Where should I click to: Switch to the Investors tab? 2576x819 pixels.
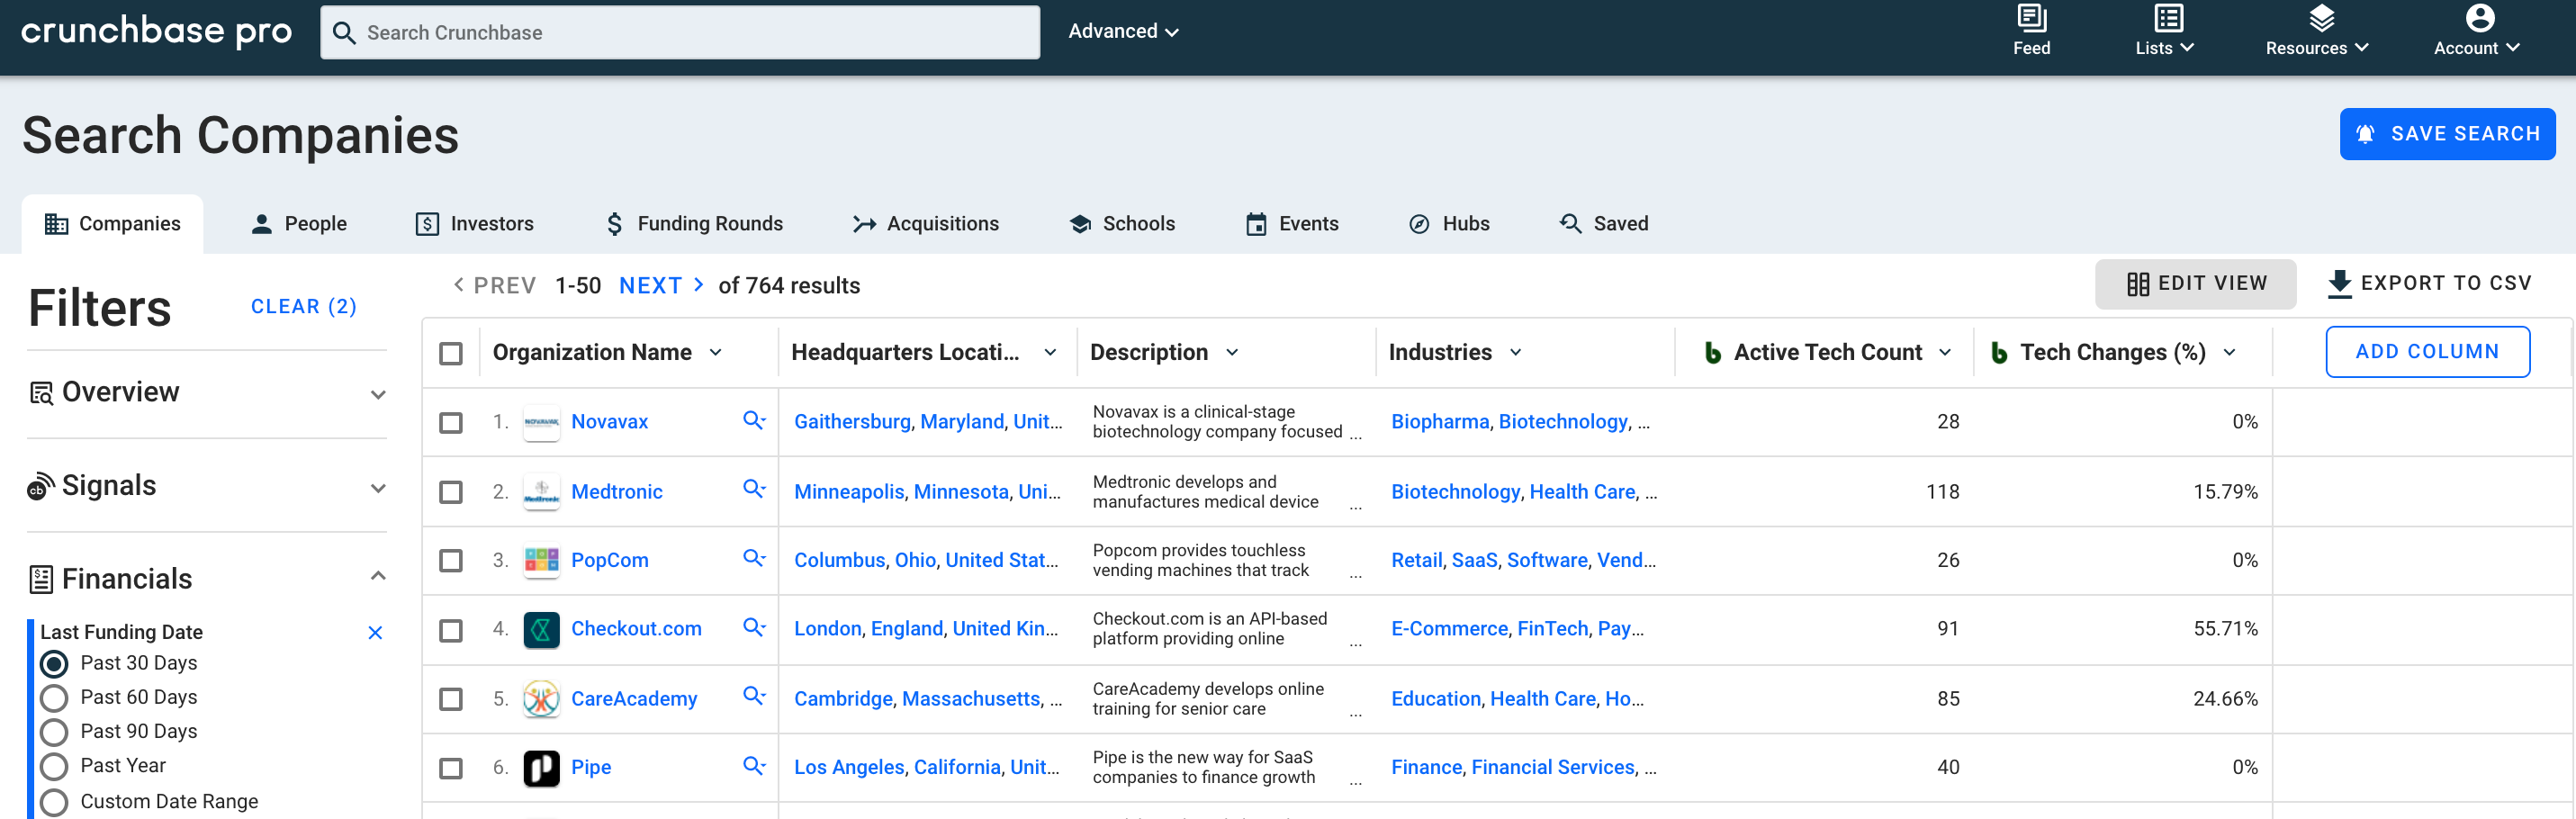coord(474,224)
